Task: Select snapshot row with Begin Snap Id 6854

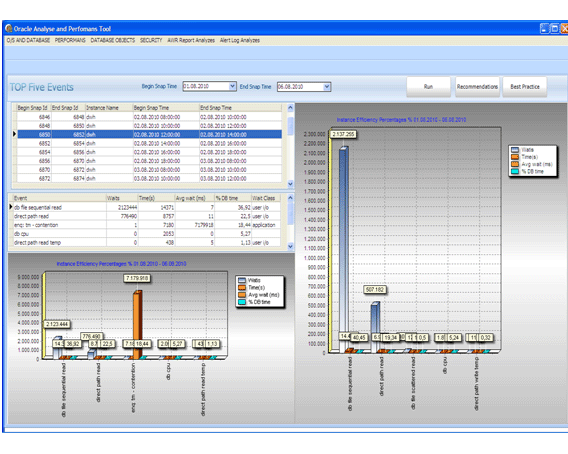Action: tap(149, 152)
